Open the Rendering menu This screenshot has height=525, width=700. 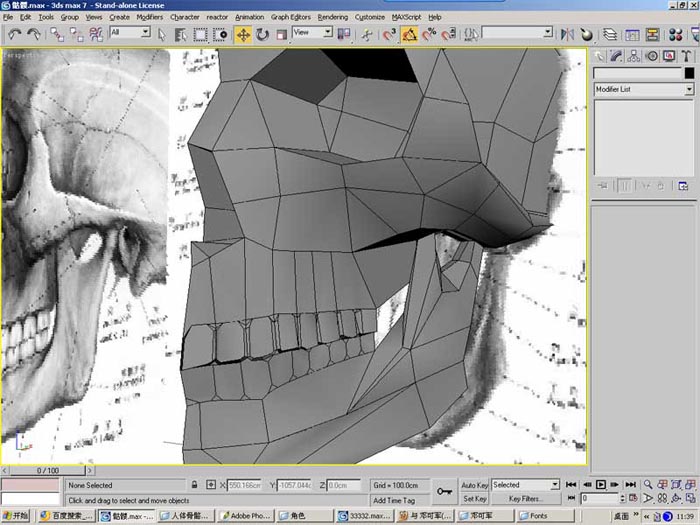tap(333, 17)
